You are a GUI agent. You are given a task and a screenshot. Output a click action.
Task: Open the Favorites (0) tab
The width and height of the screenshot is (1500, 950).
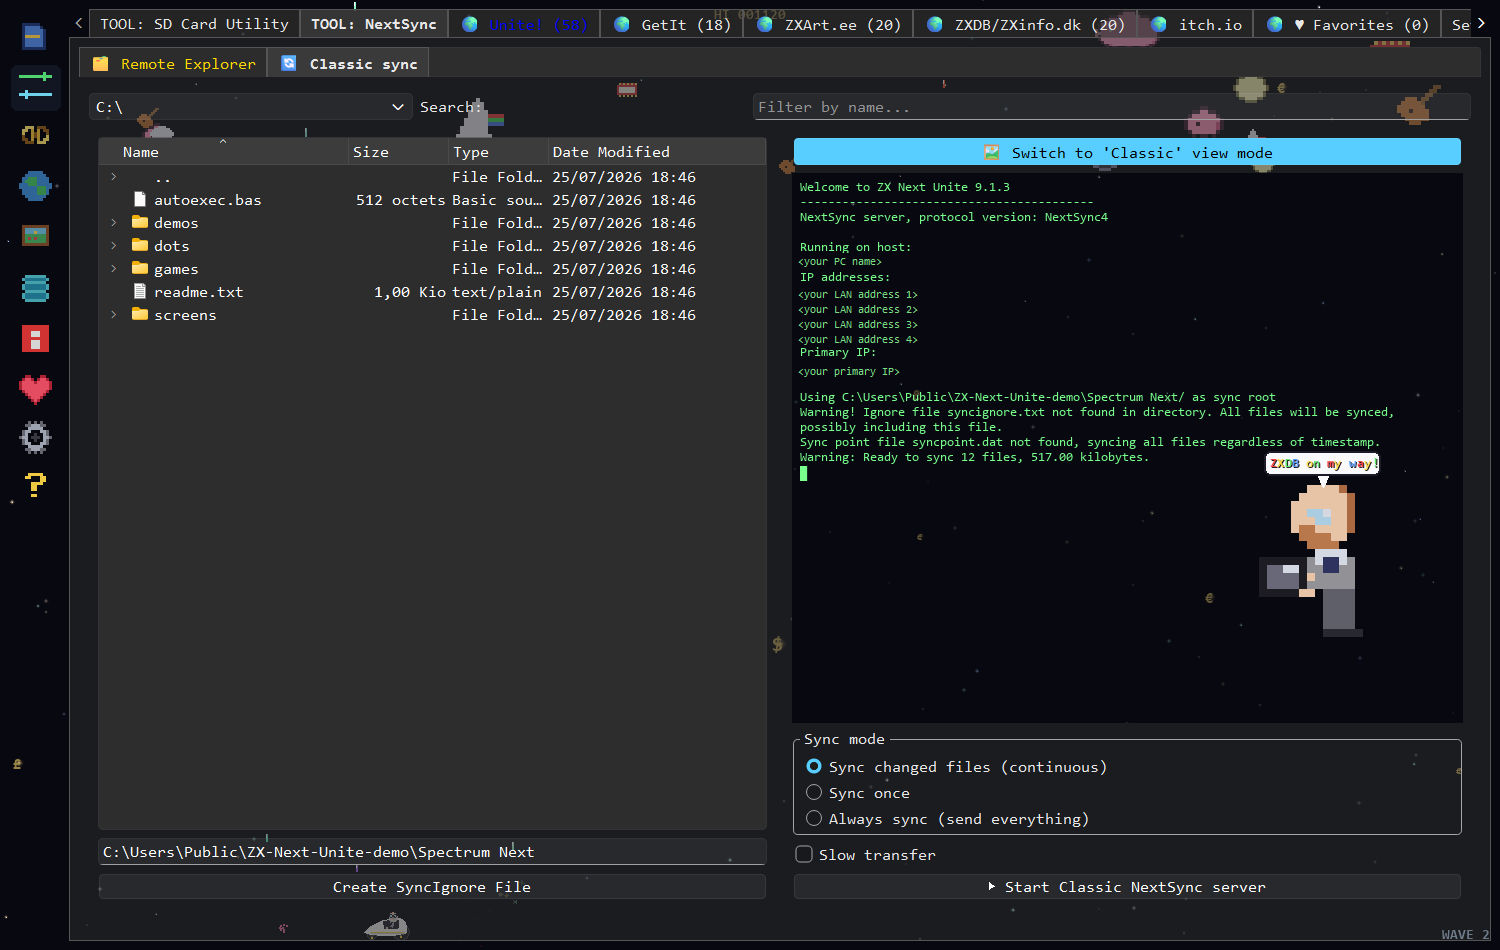(1347, 24)
